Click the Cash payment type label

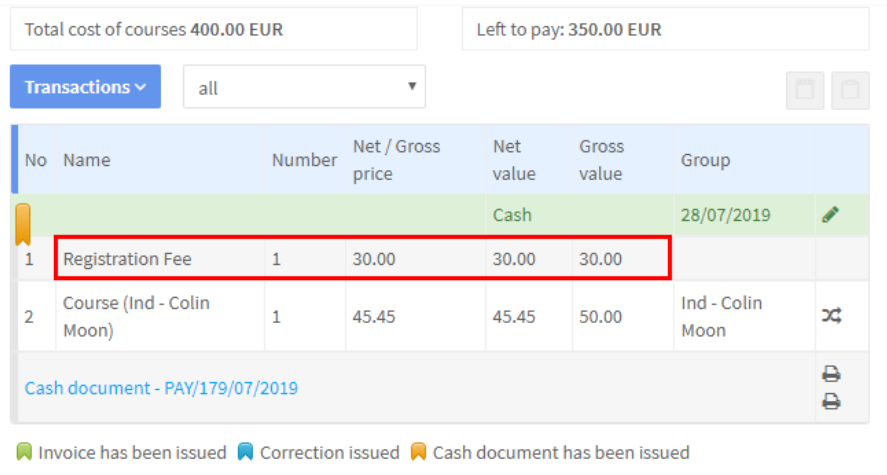[512, 215]
